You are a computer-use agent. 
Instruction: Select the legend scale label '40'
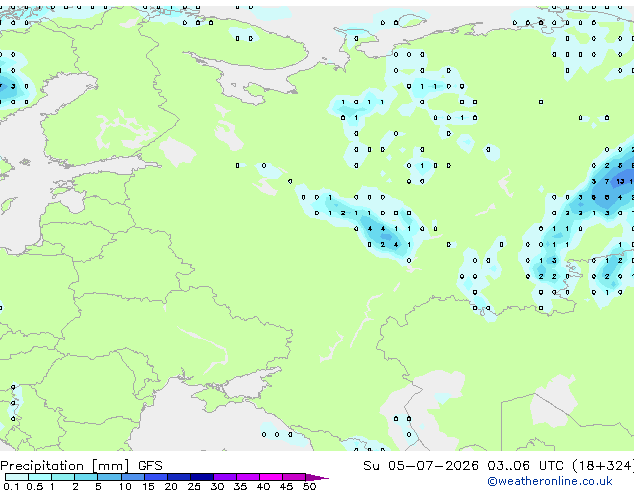point(263,486)
